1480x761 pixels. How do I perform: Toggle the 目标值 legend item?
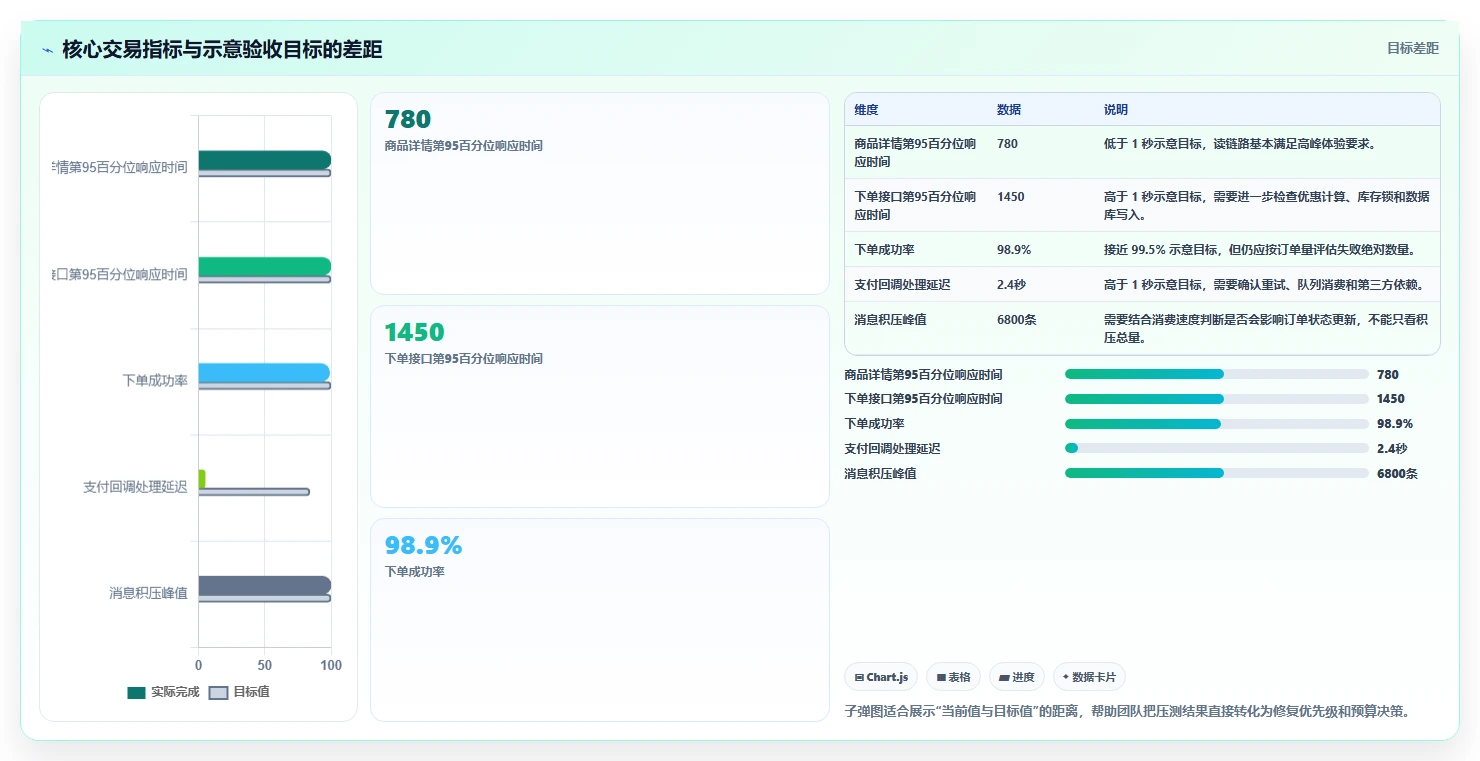click(x=239, y=692)
